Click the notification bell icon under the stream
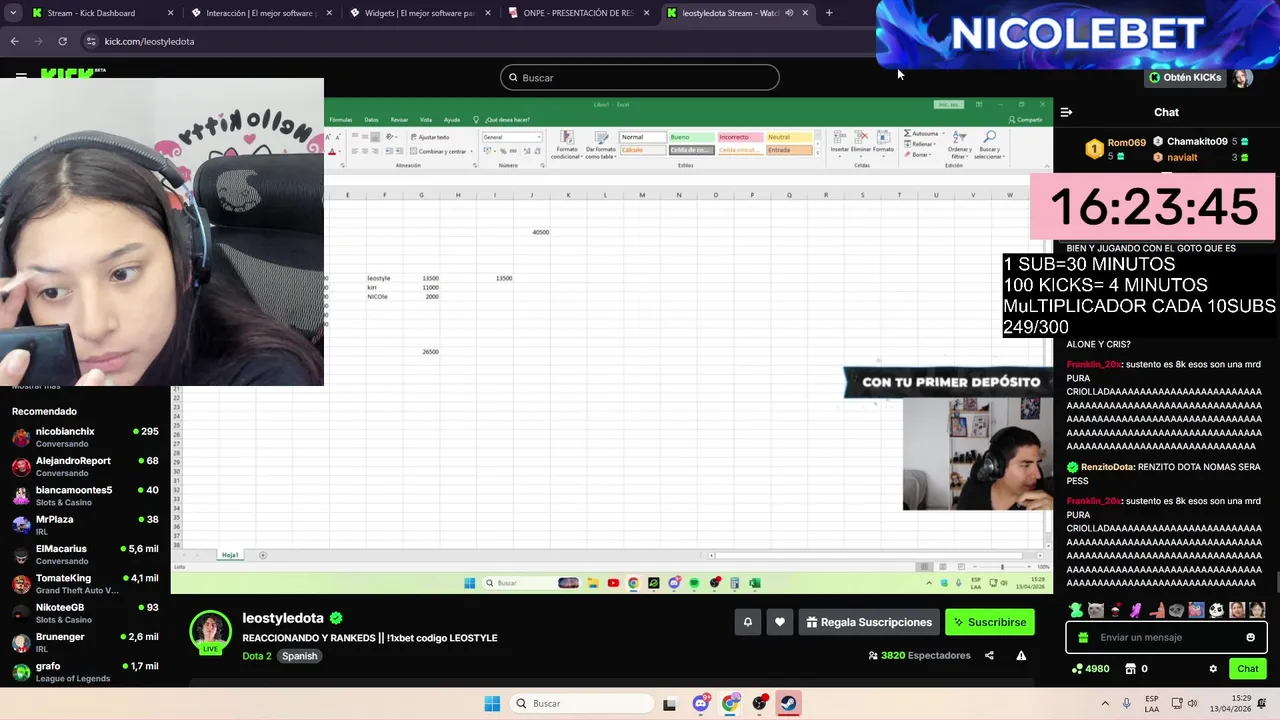The height and width of the screenshot is (720, 1280). tap(747, 622)
